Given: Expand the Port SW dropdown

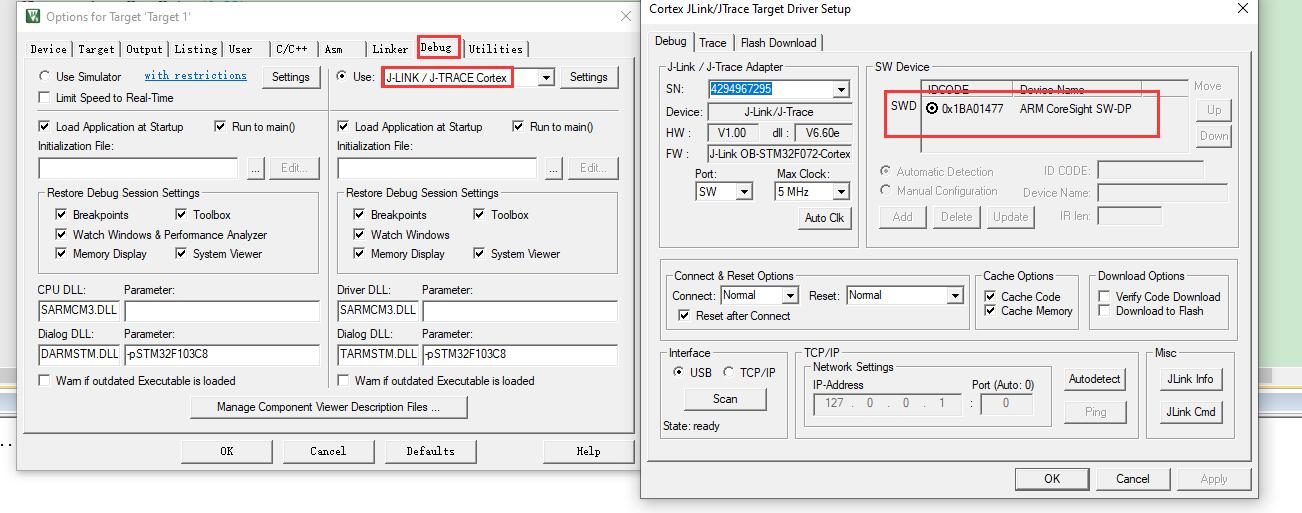Looking at the screenshot, I should pos(743,192).
